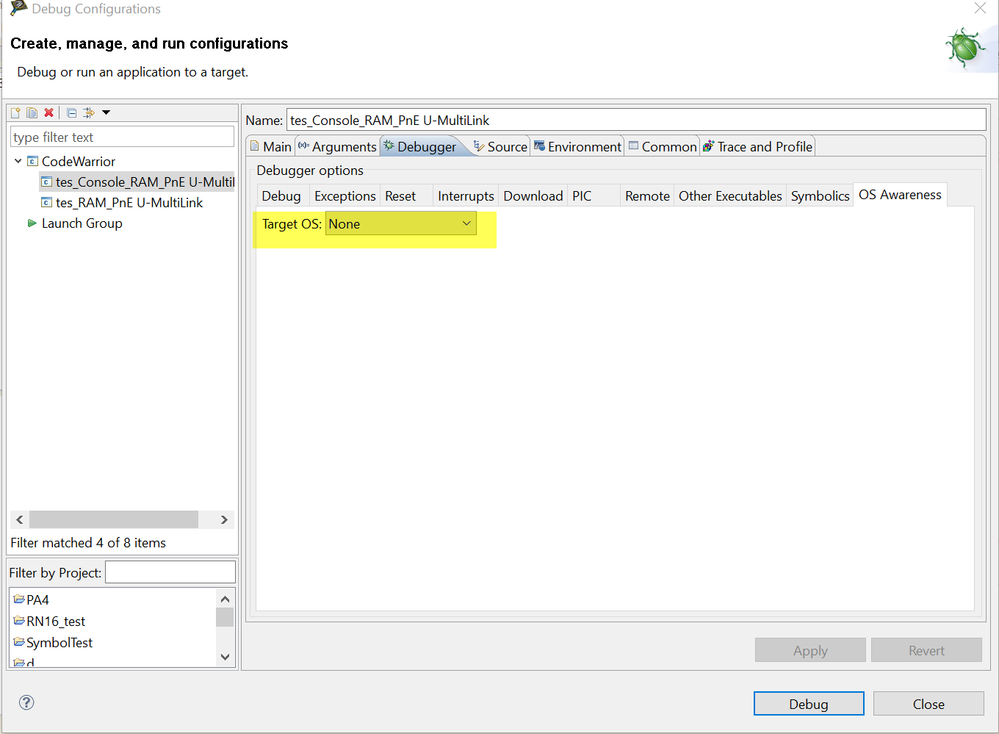Select the tes_RAM_PnE U-MultiLink configuration
The image size is (999, 734).
pos(129,202)
